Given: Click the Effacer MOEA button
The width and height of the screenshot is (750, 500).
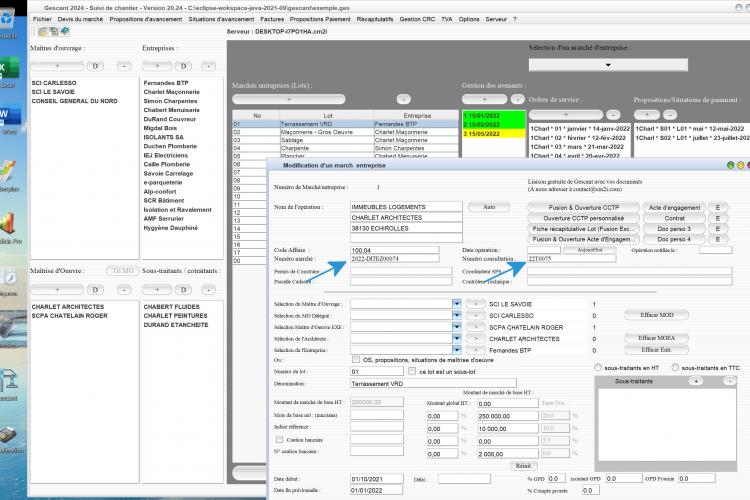Looking at the screenshot, I should (x=657, y=338).
